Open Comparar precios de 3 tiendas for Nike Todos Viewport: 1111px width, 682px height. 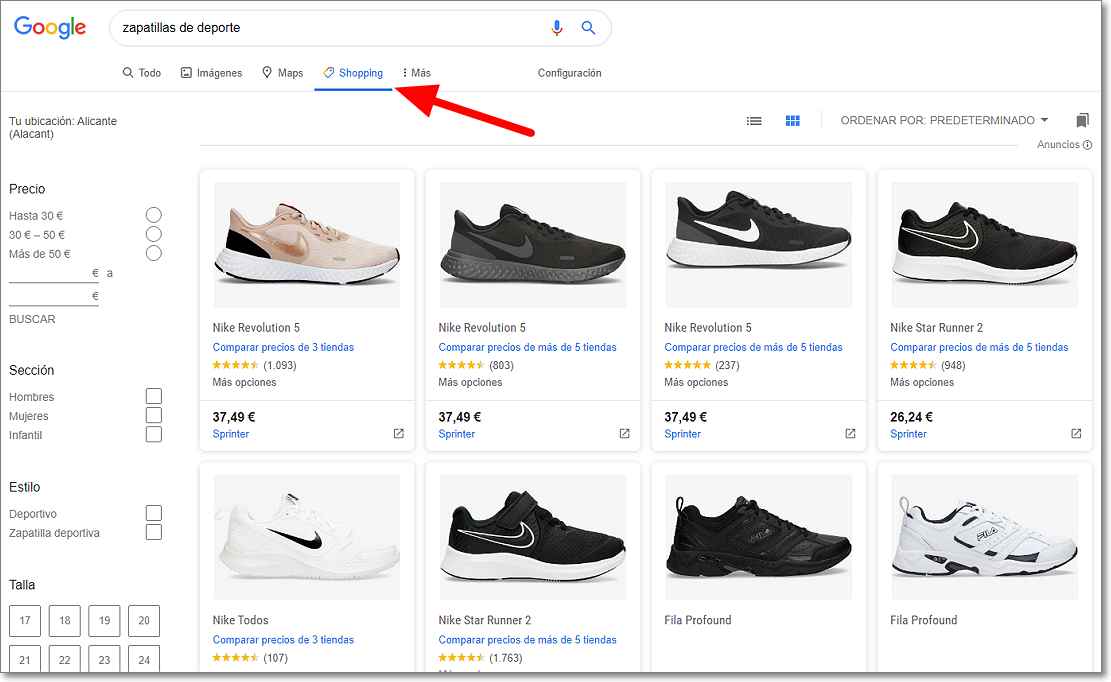283,640
